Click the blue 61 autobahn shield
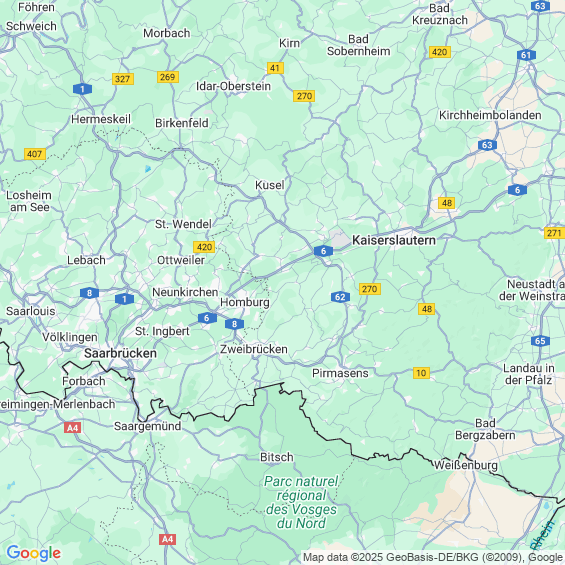This screenshot has width=565, height=565. click(526, 55)
